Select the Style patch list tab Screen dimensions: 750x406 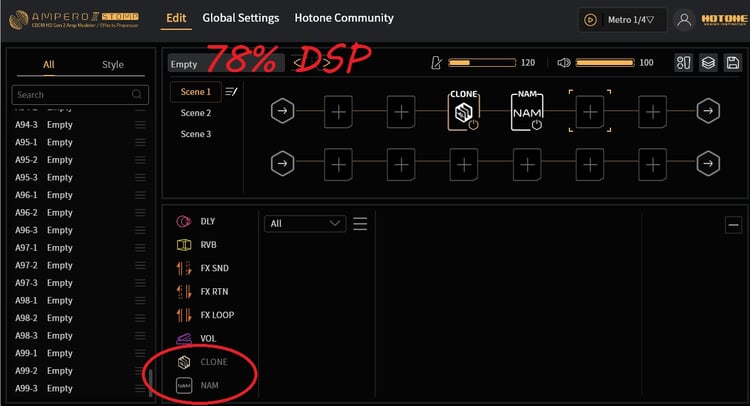113,65
